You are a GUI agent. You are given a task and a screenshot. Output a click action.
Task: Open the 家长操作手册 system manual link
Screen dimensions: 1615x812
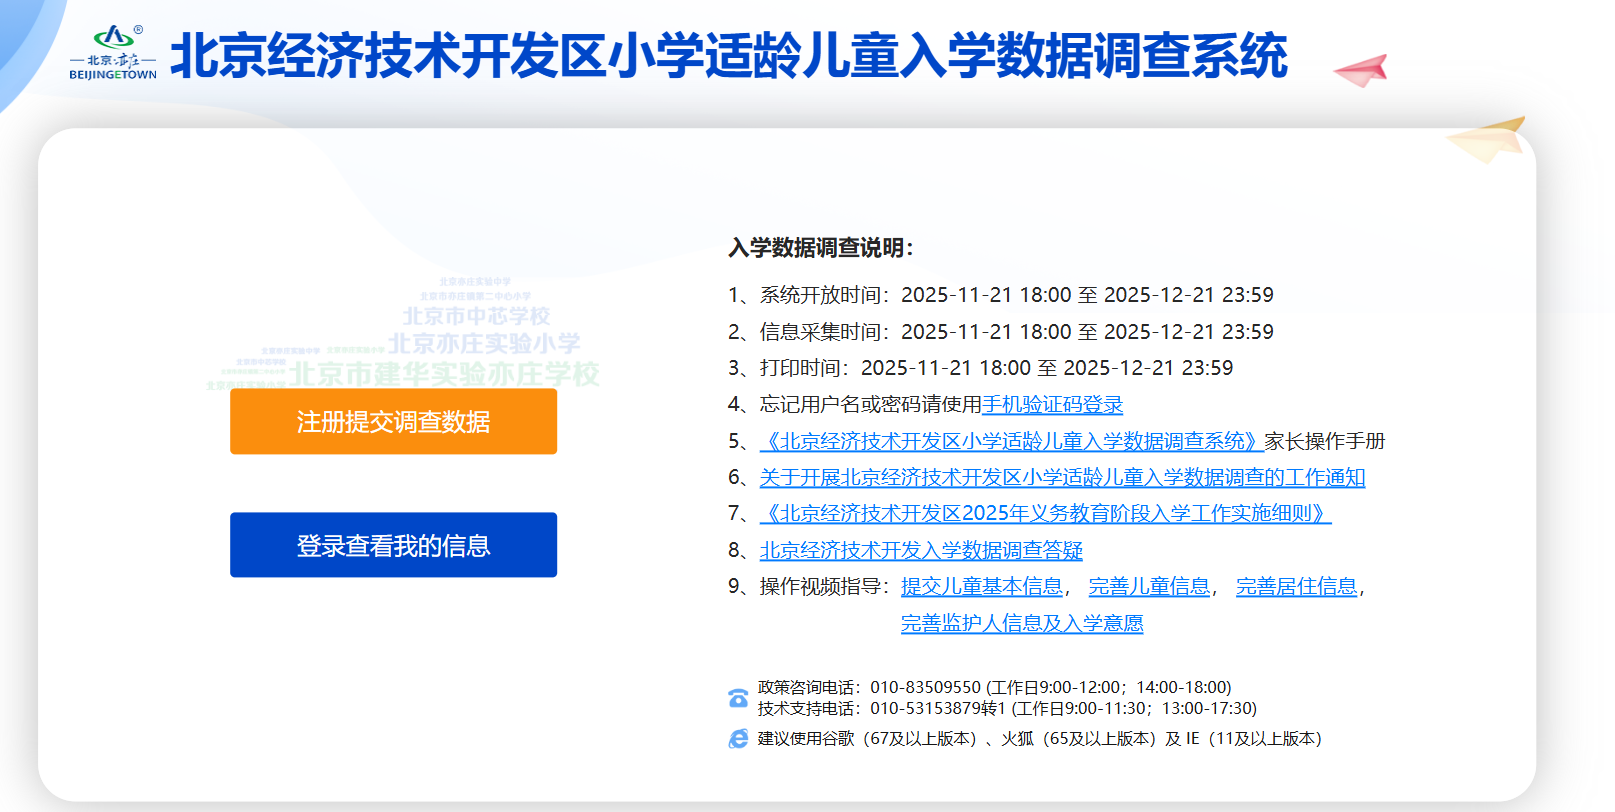point(1011,441)
